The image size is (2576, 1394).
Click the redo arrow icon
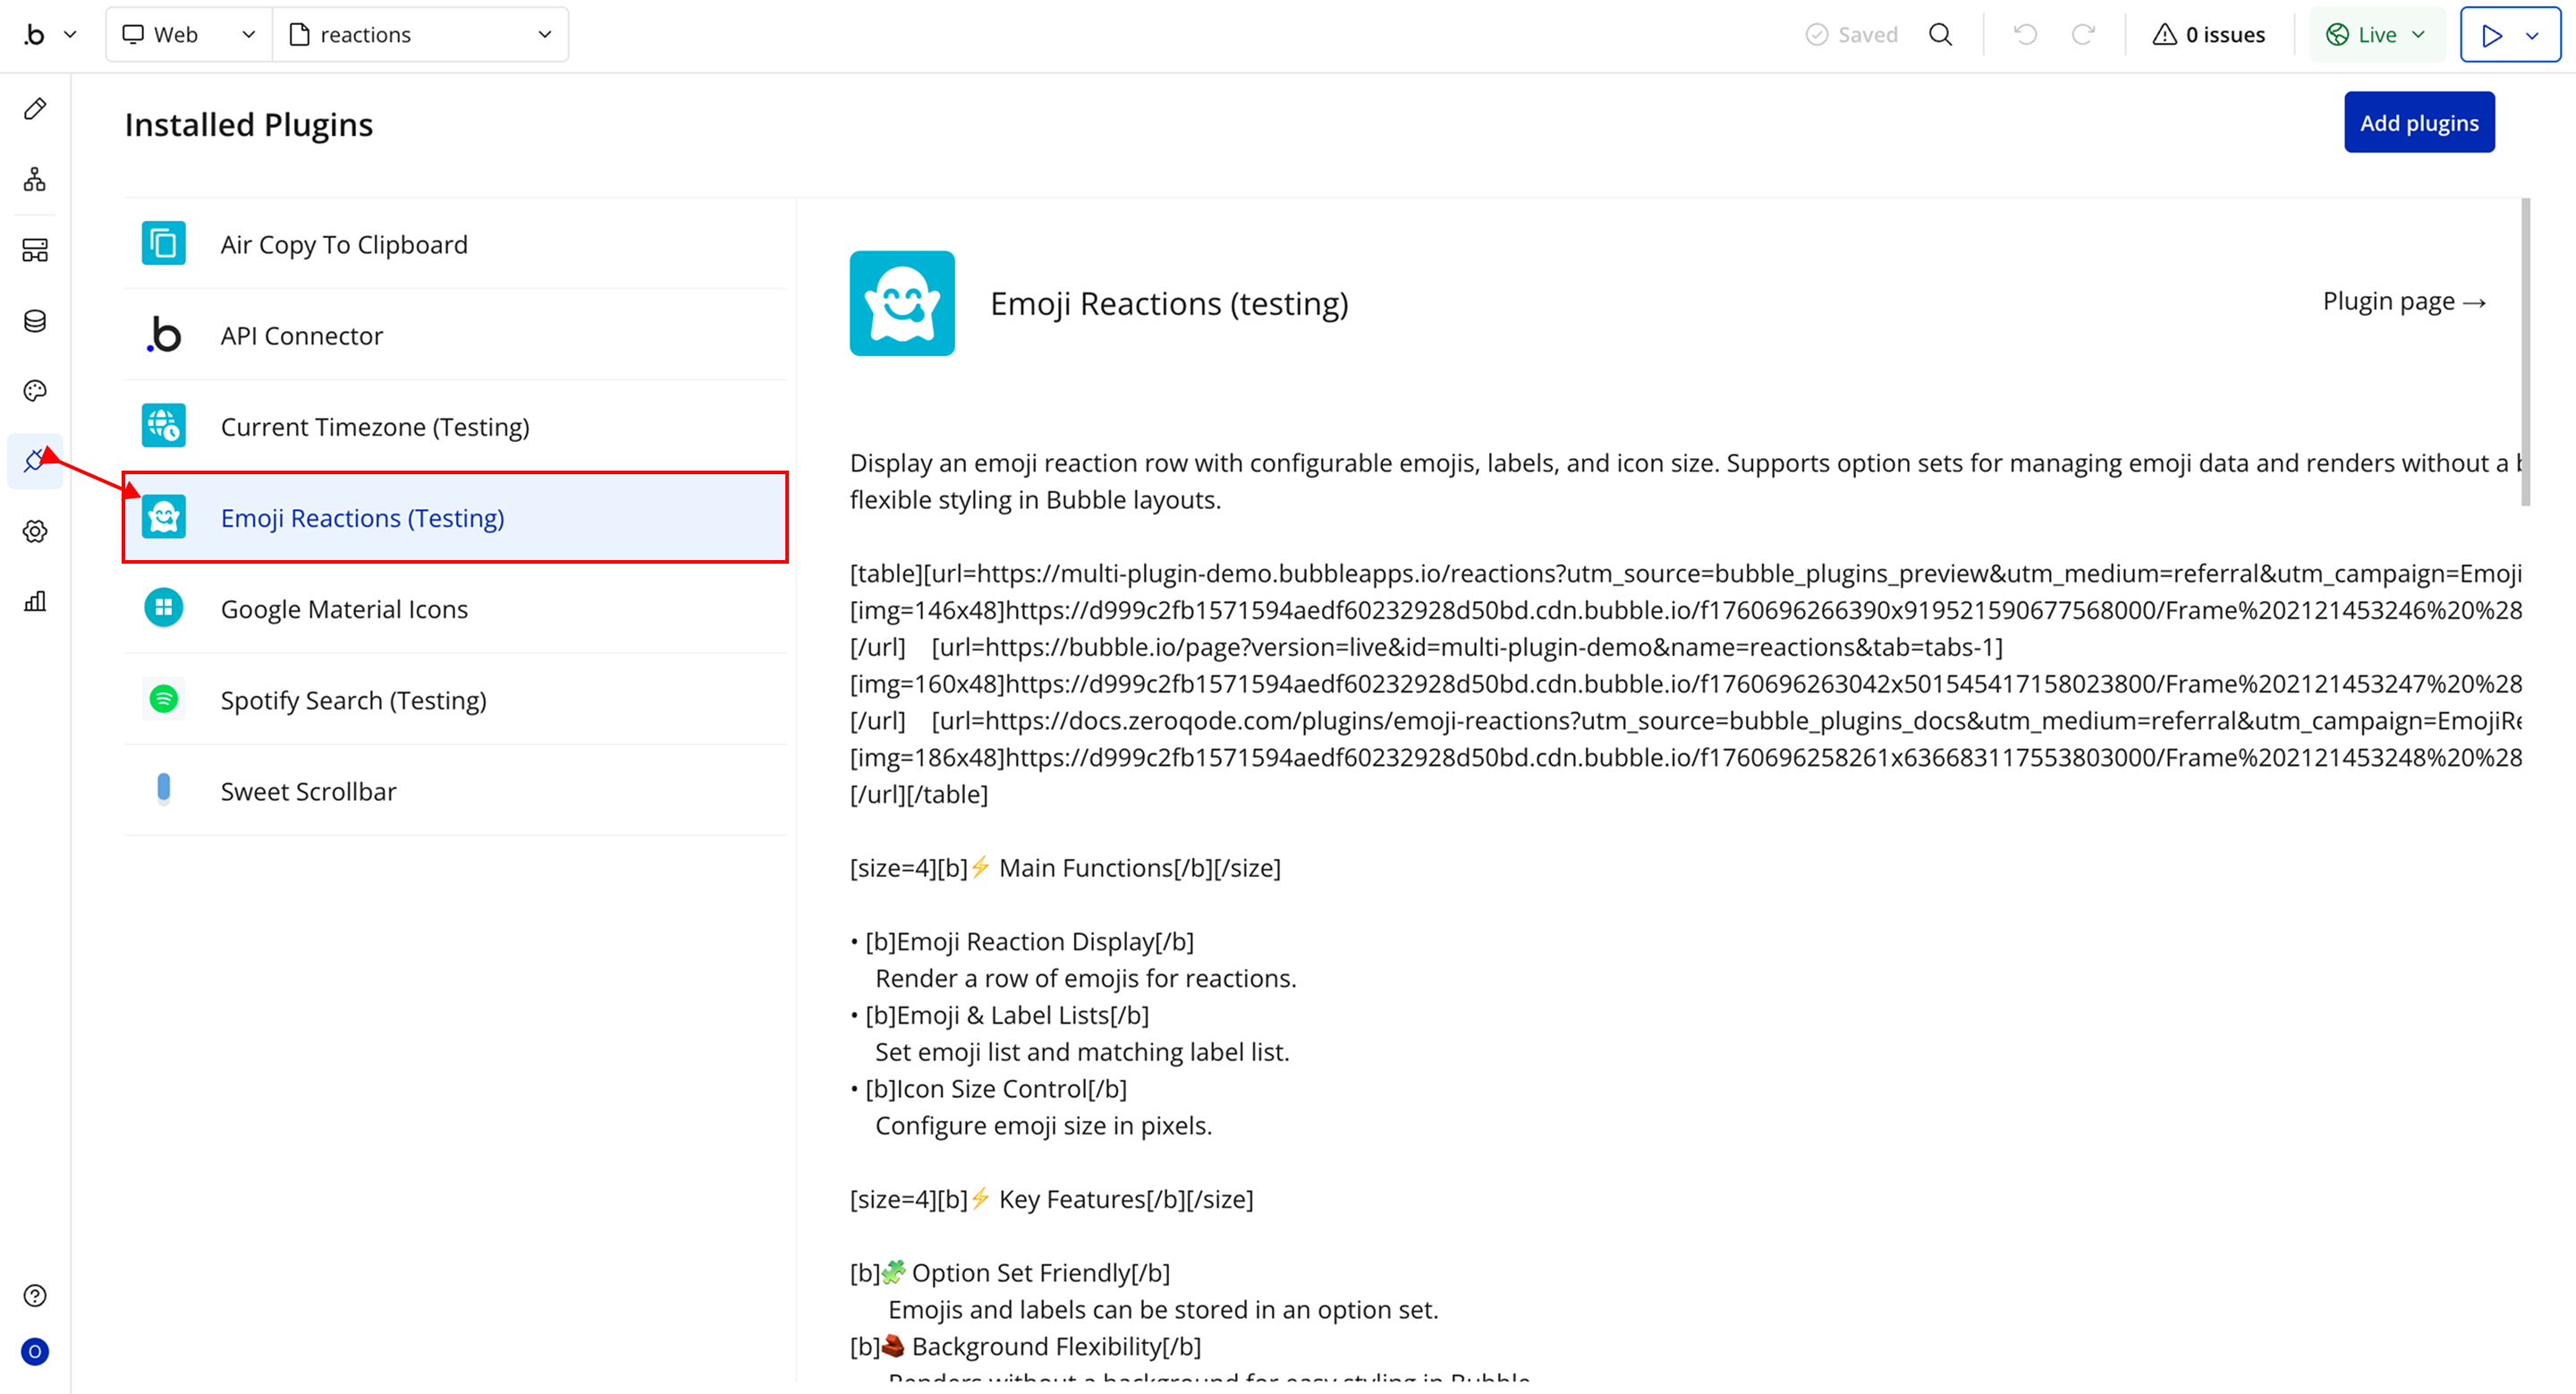2083,35
